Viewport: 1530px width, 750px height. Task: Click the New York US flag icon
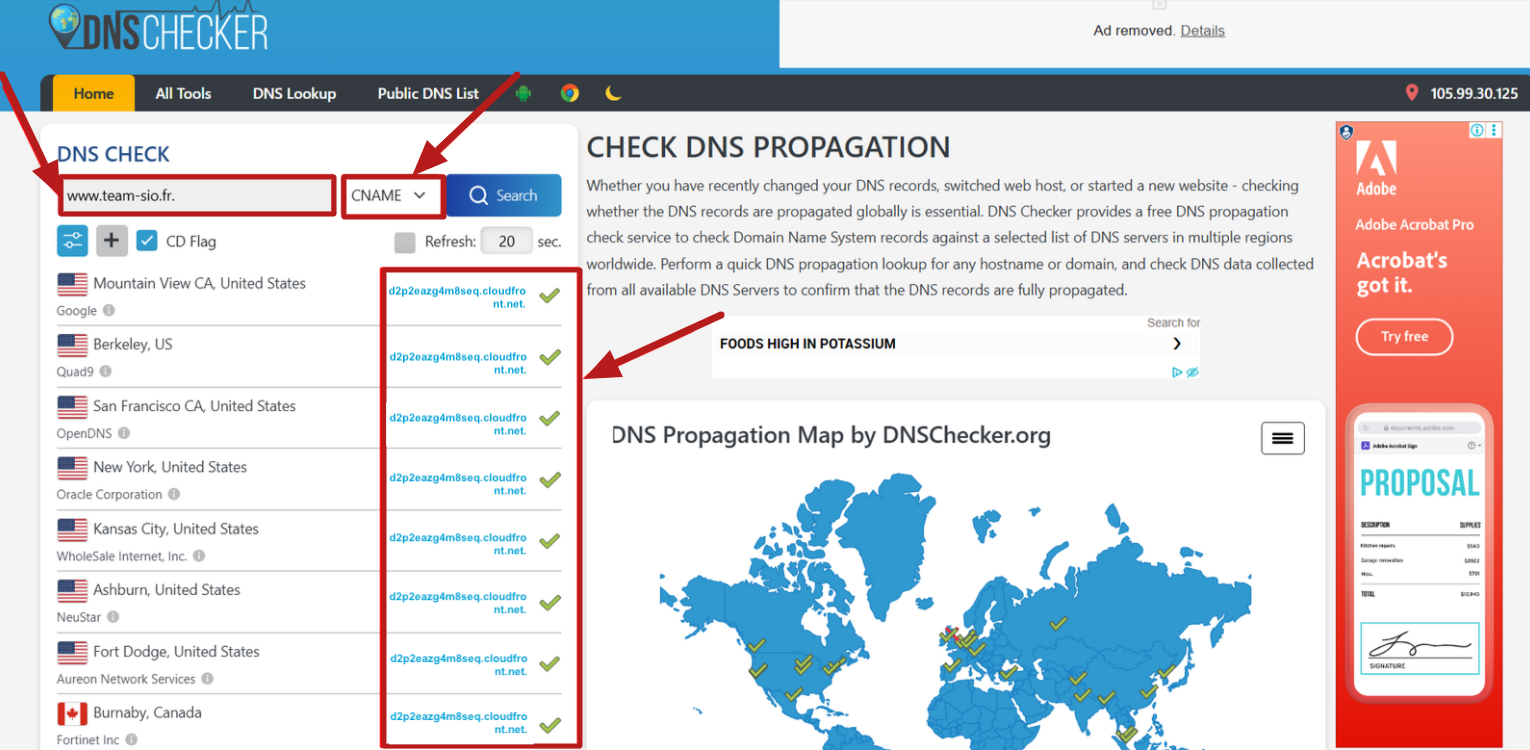pyautogui.click(x=72, y=468)
